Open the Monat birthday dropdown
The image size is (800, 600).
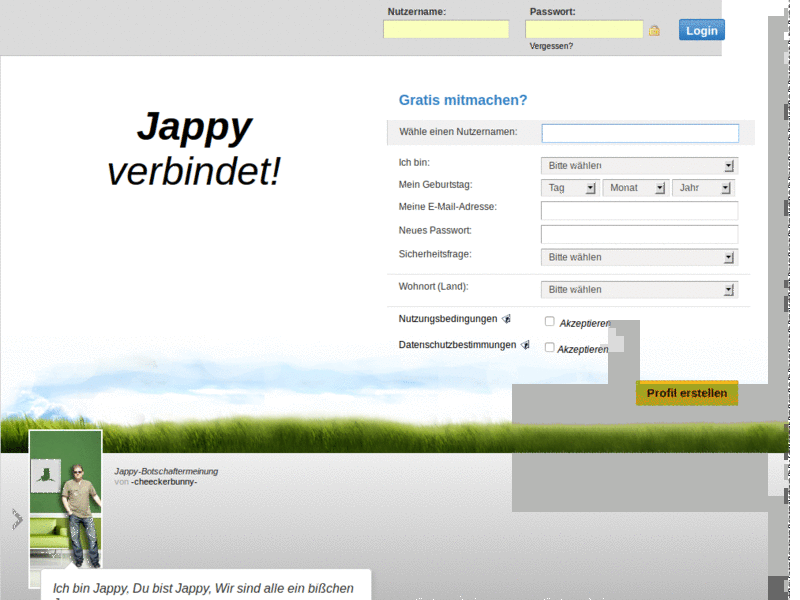click(636, 188)
